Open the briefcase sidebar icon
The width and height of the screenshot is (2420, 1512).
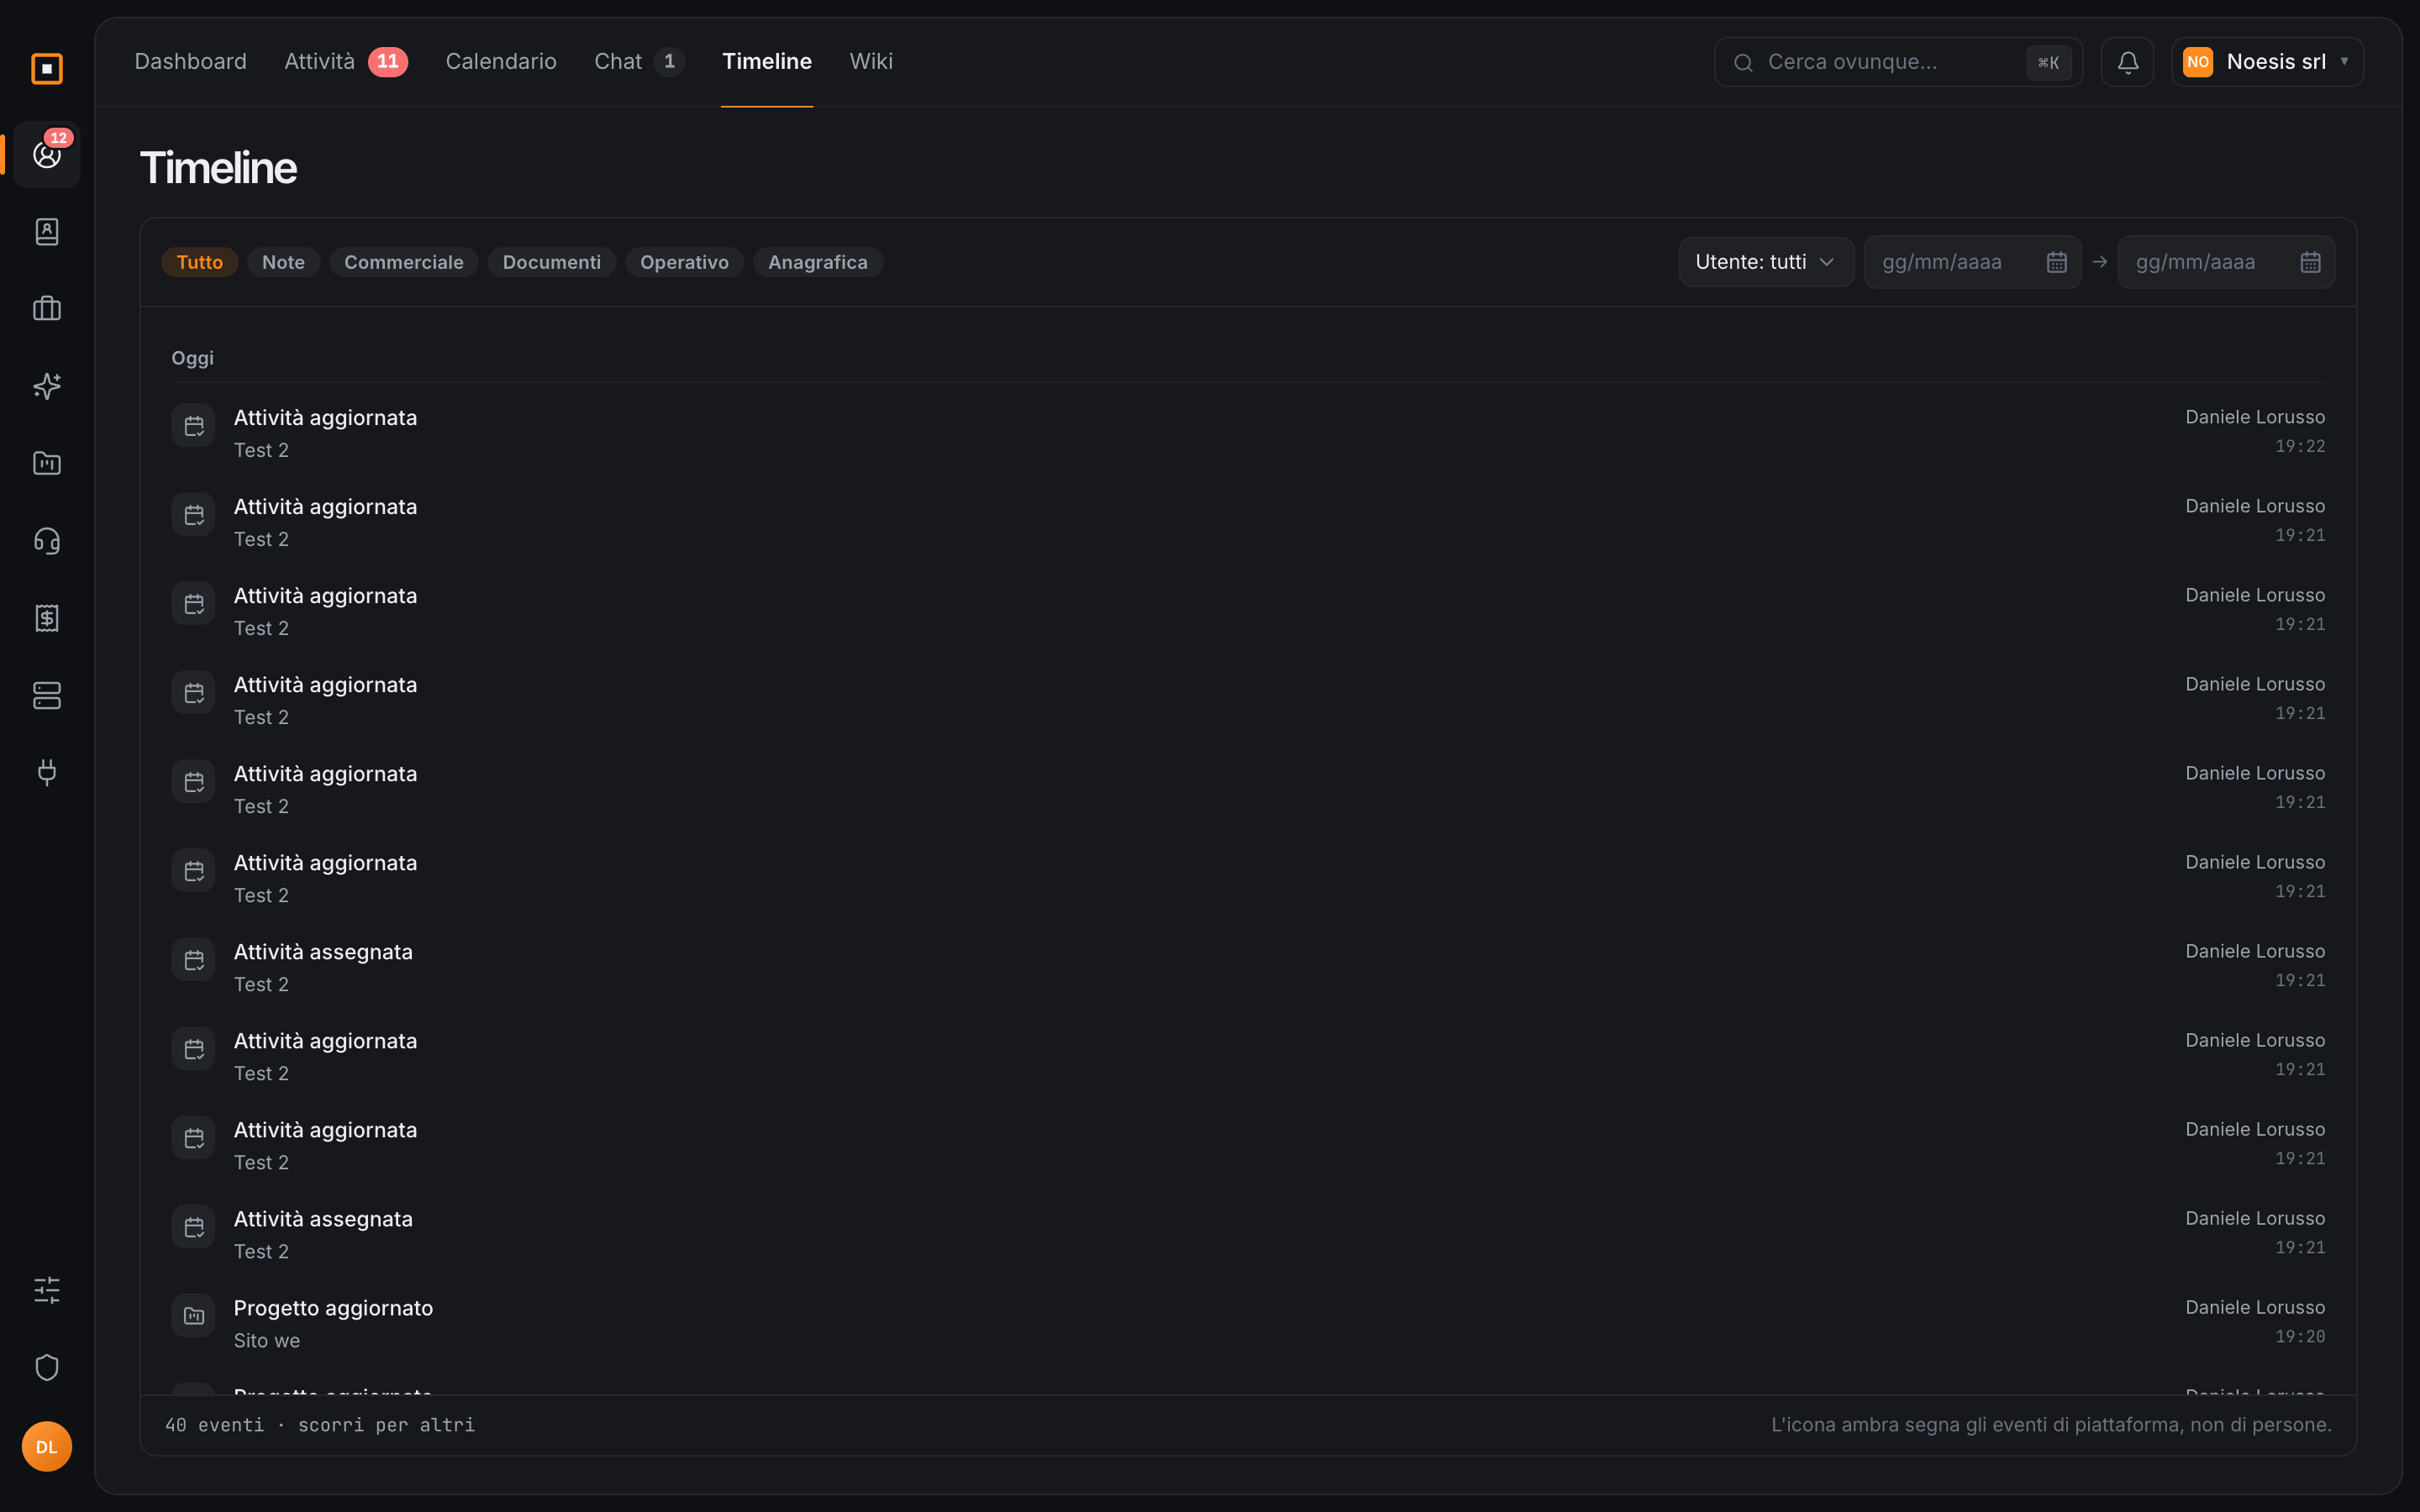(x=47, y=309)
